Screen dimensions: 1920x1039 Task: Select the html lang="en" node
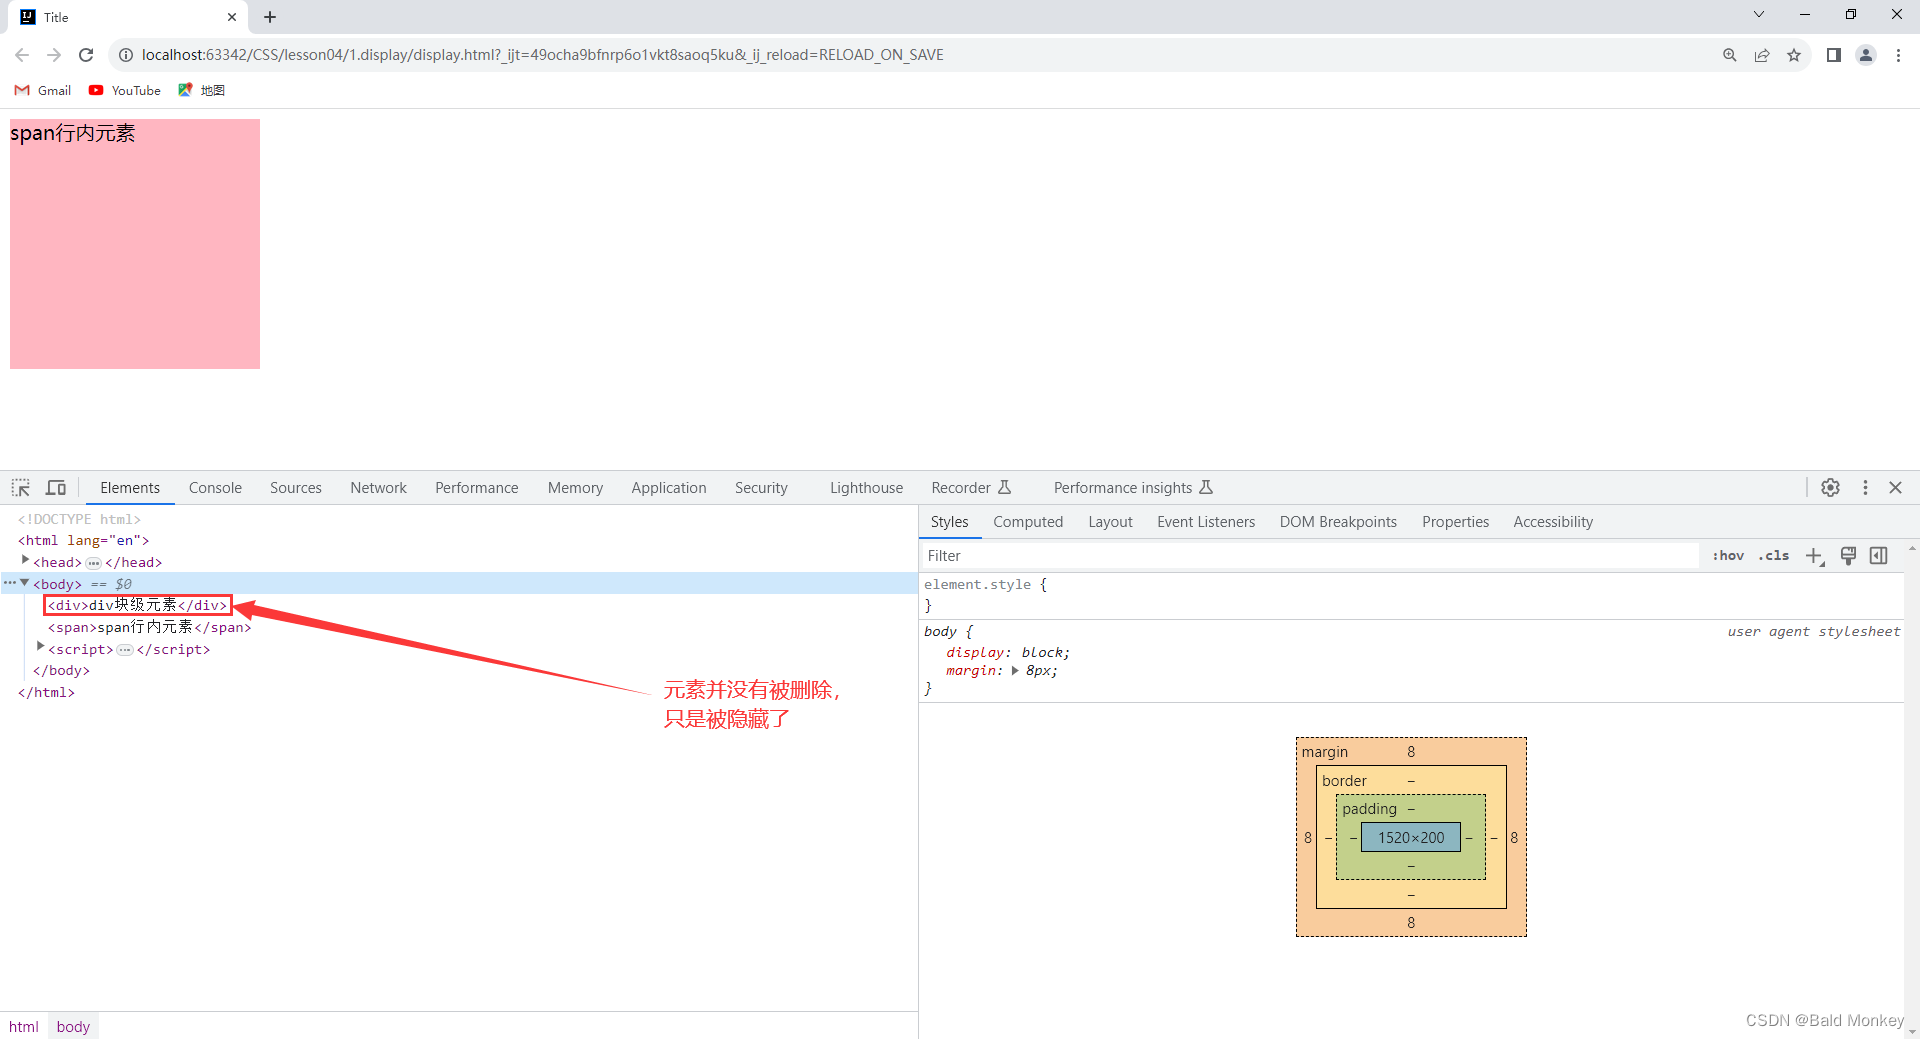83,540
